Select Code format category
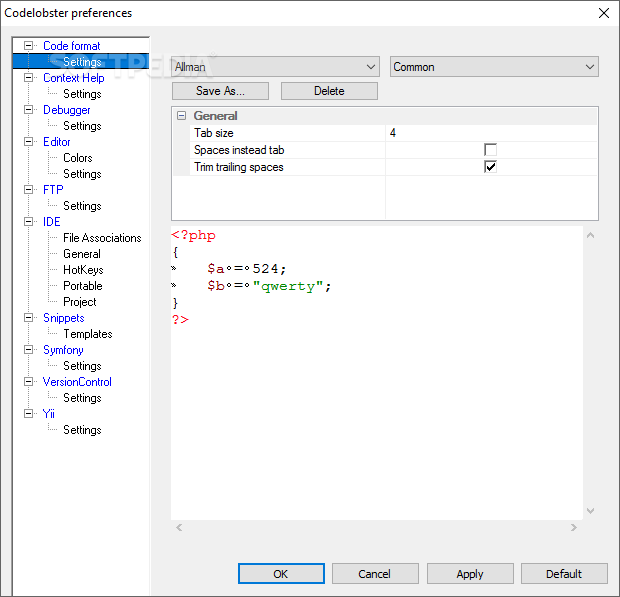 pos(72,46)
